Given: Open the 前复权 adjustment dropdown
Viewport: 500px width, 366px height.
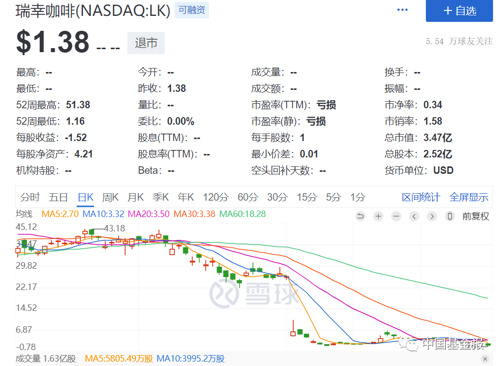Looking at the screenshot, I should coord(475,216).
